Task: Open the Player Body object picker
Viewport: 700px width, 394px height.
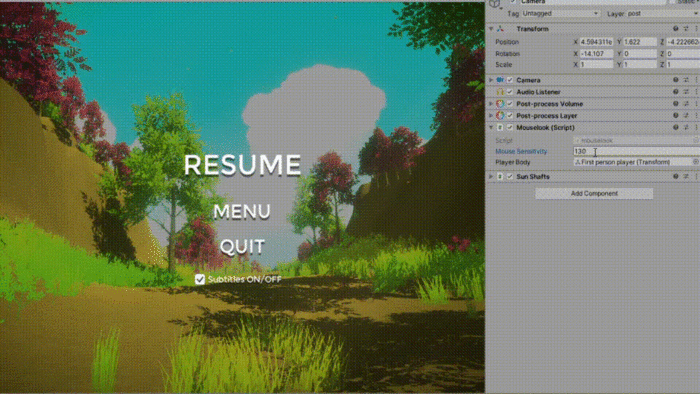Action: pyautogui.click(x=696, y=162)
